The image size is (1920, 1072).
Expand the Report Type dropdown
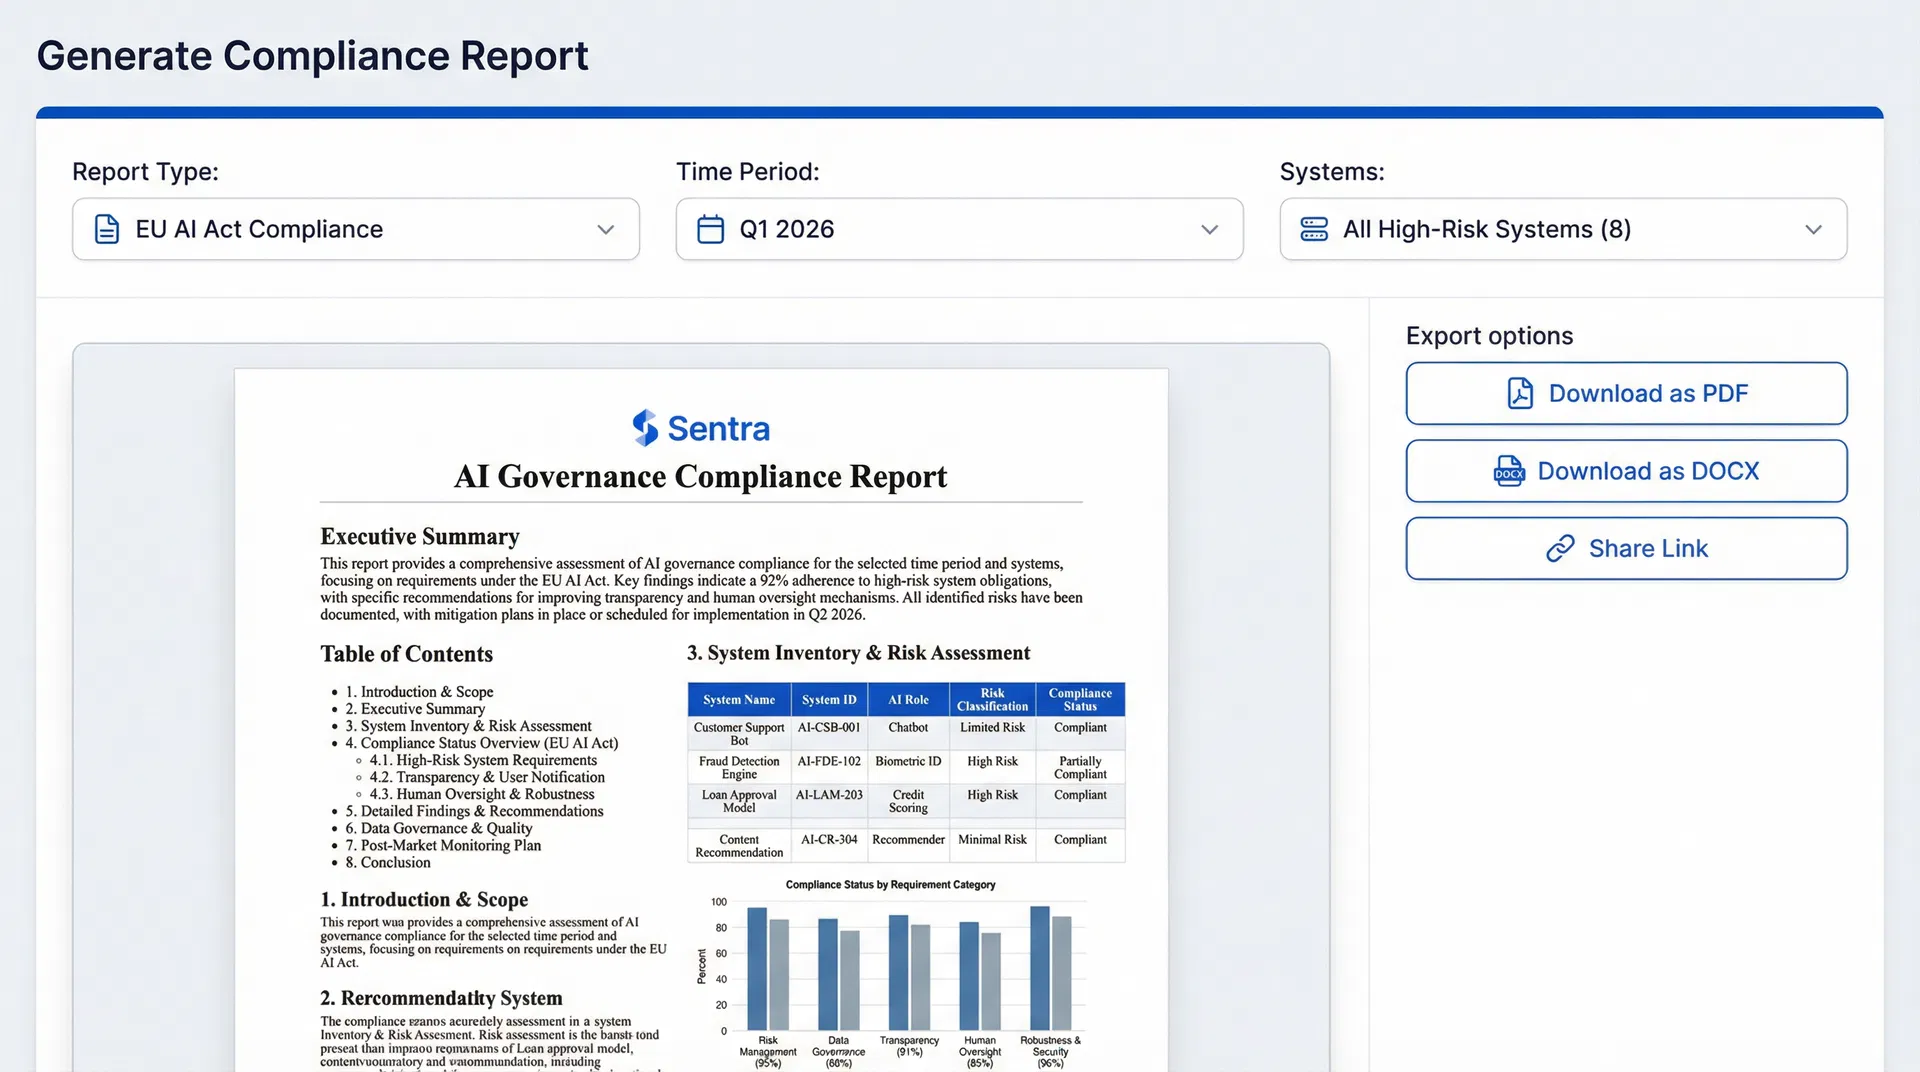click(605, 229)
